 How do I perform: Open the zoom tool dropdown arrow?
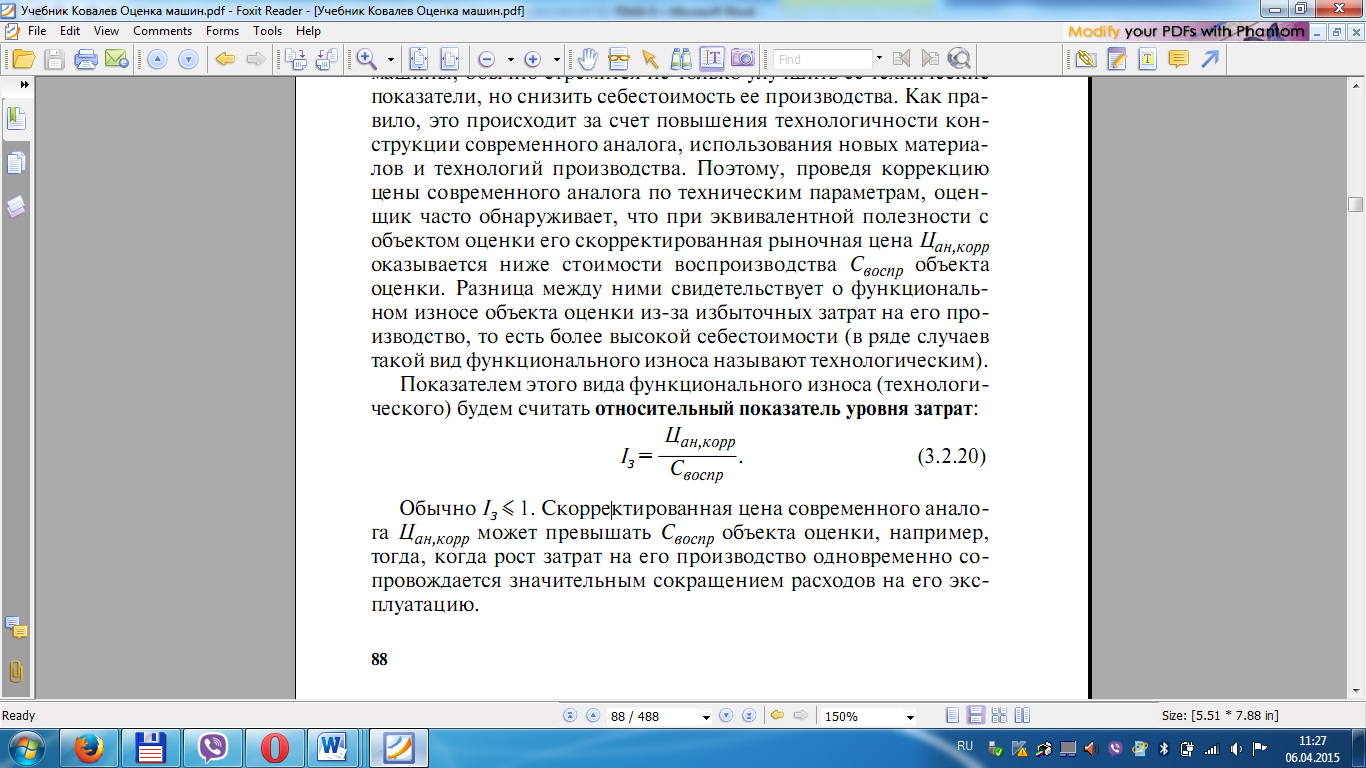[390, 58]
